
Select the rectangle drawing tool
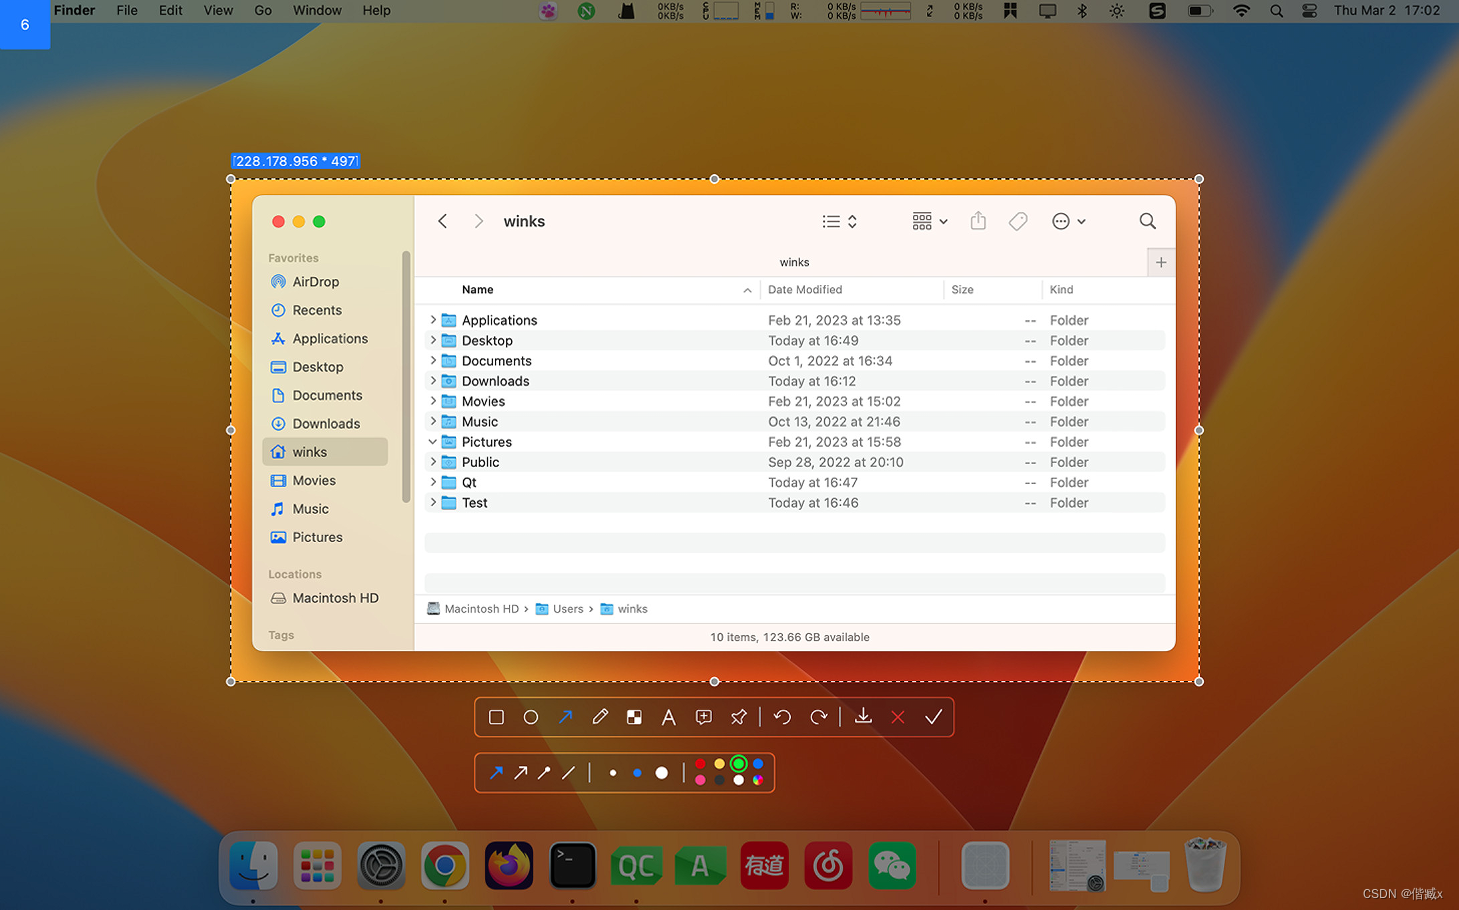click(496, 717)
